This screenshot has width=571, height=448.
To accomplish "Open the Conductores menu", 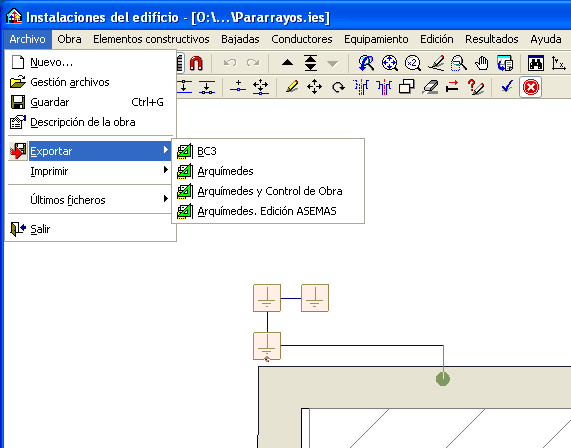I will pos(302,39).
